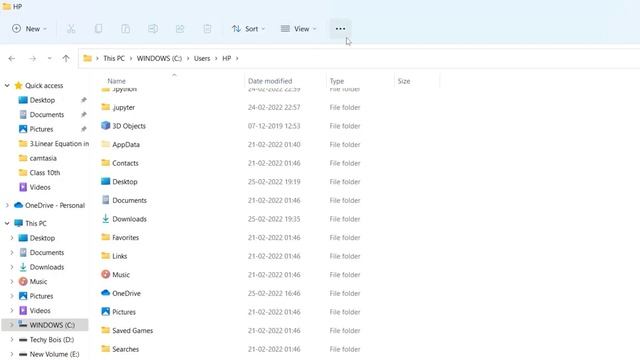This screenshot has height=360, width=640.
Task: Select Users in the address breadcrumb
Action: (x=202, y=58)
